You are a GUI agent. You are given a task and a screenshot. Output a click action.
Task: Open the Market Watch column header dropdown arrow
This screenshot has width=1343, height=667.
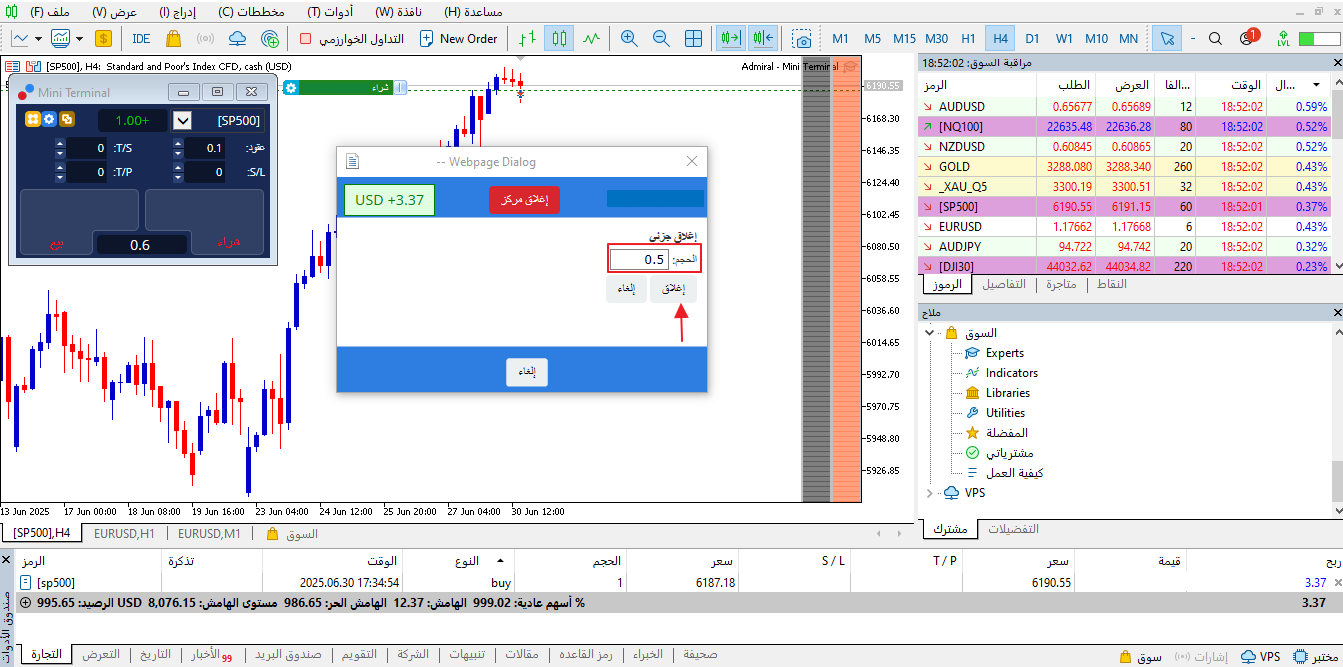(1316, 84)
